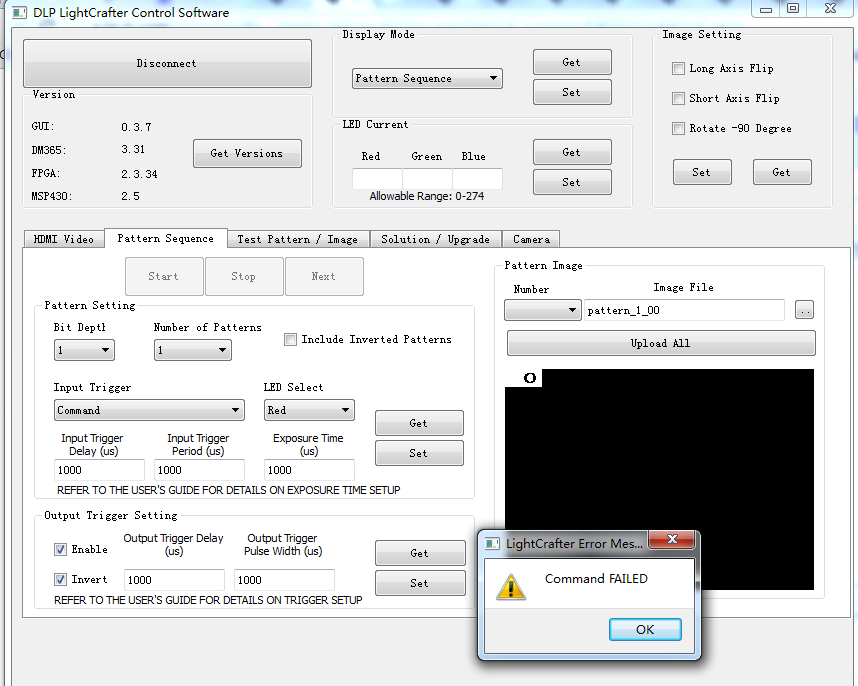This screenshot has height=686, width=858.
Task: Open the Solution / Upgrade tab
Action: tap(436, 239)
